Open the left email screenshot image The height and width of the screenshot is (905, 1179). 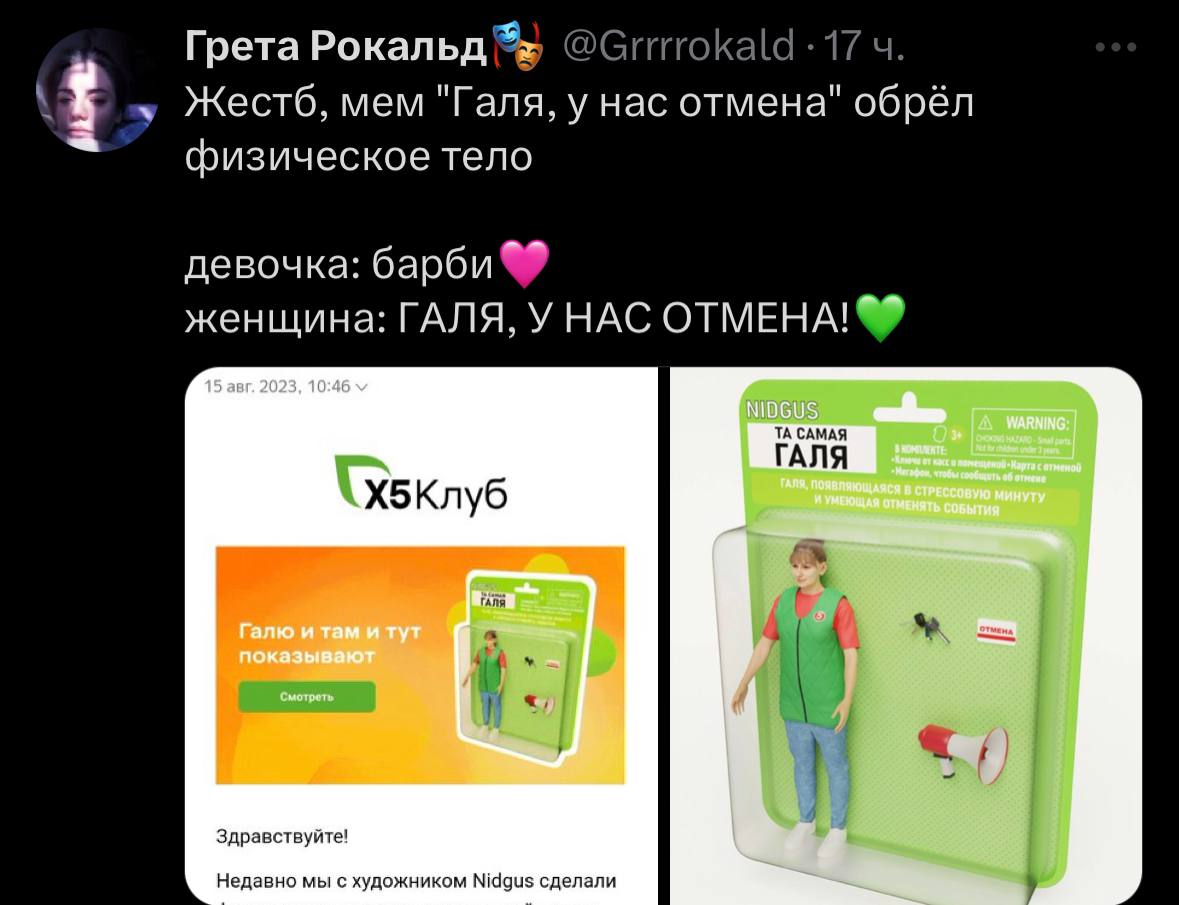pos(421,636)
